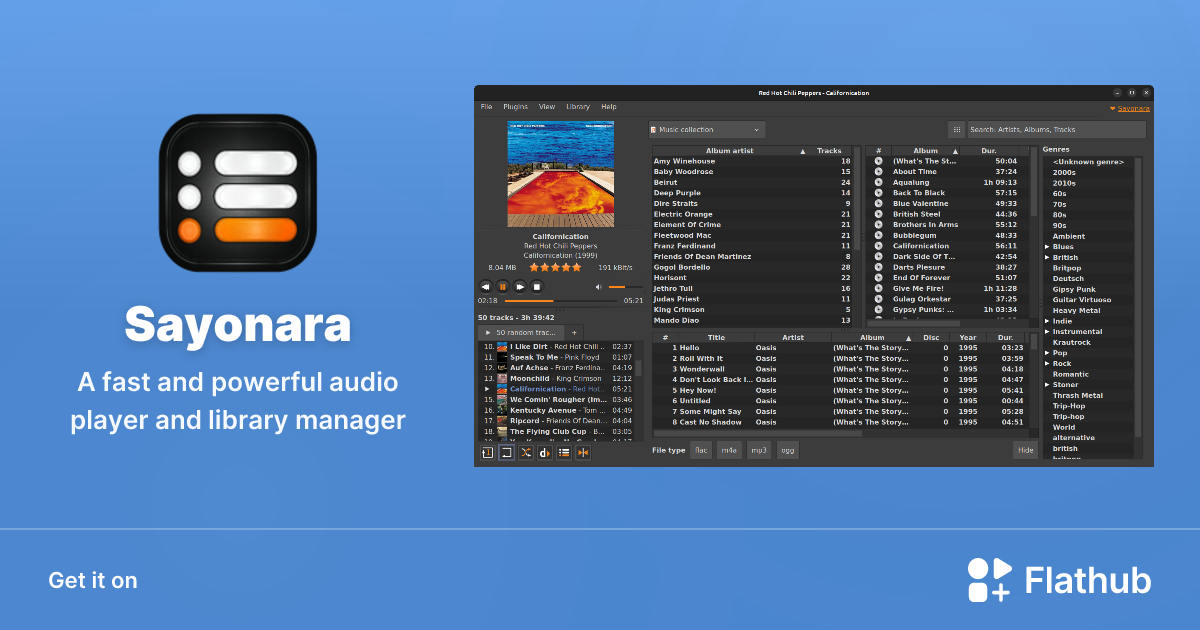Pause playback with the orange pause button
Viewport: 1200px width, 630px height.
click(503, 286)
